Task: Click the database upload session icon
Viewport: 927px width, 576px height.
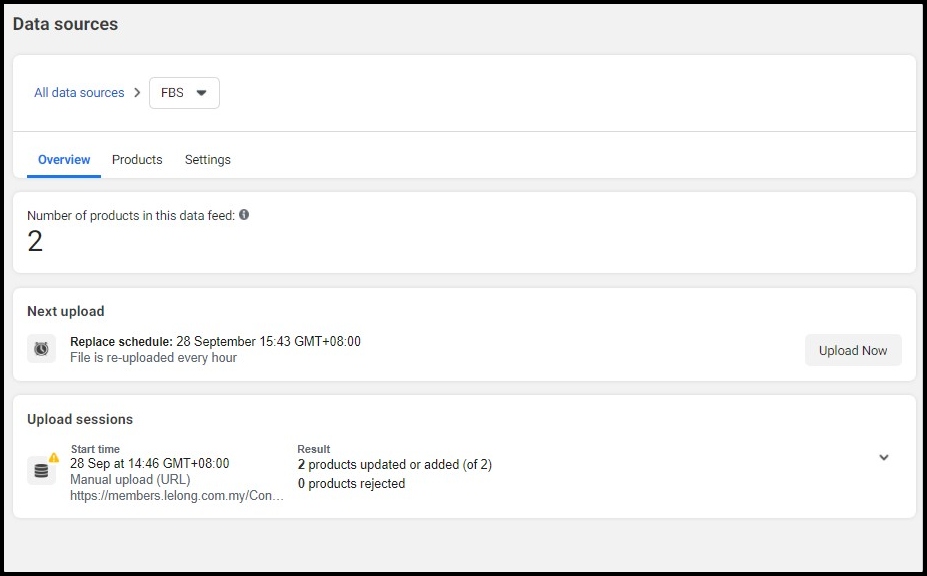Action: pyautogui.click(x=41, y=471)
